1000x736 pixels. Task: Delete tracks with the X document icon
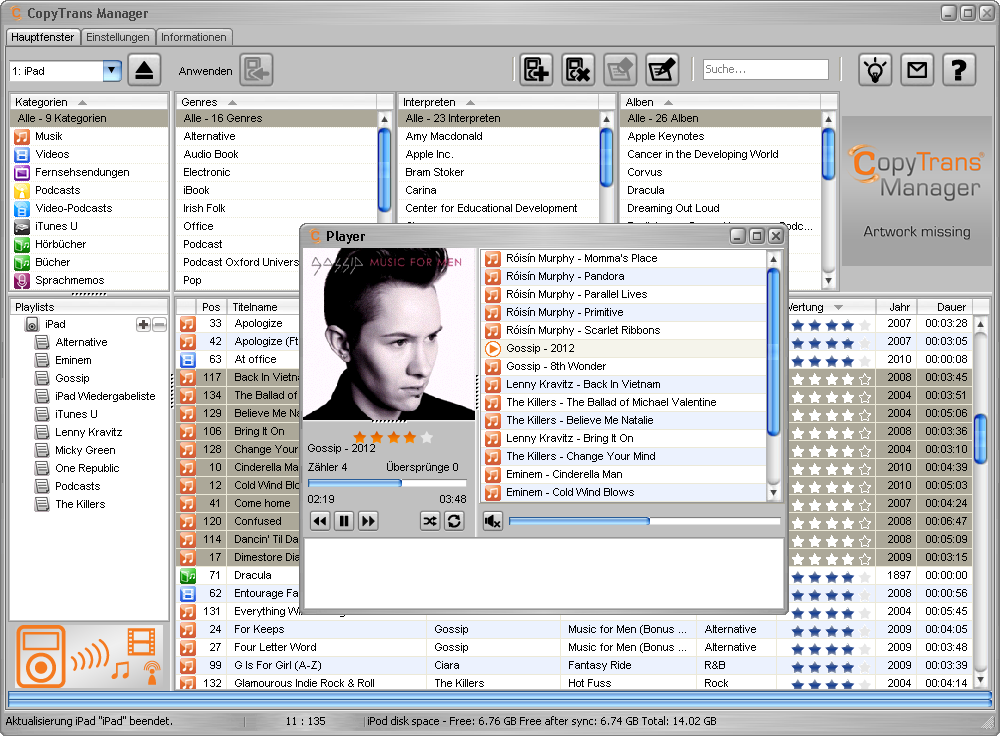578,70
